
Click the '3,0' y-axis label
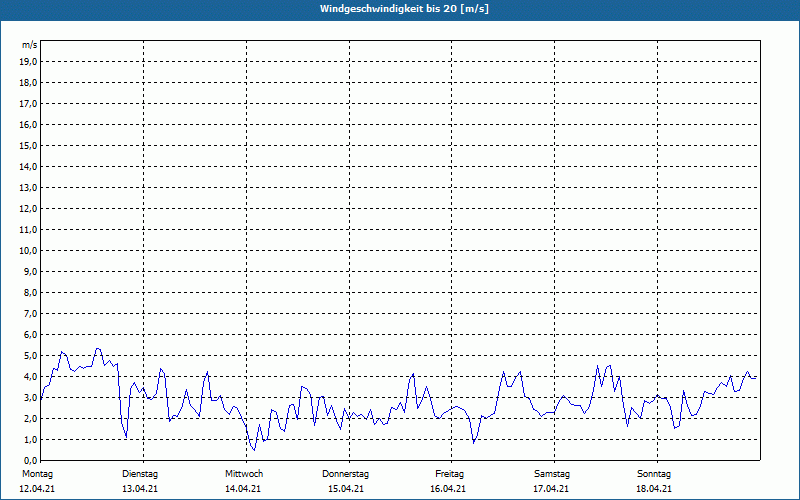(x=30, y=397)
